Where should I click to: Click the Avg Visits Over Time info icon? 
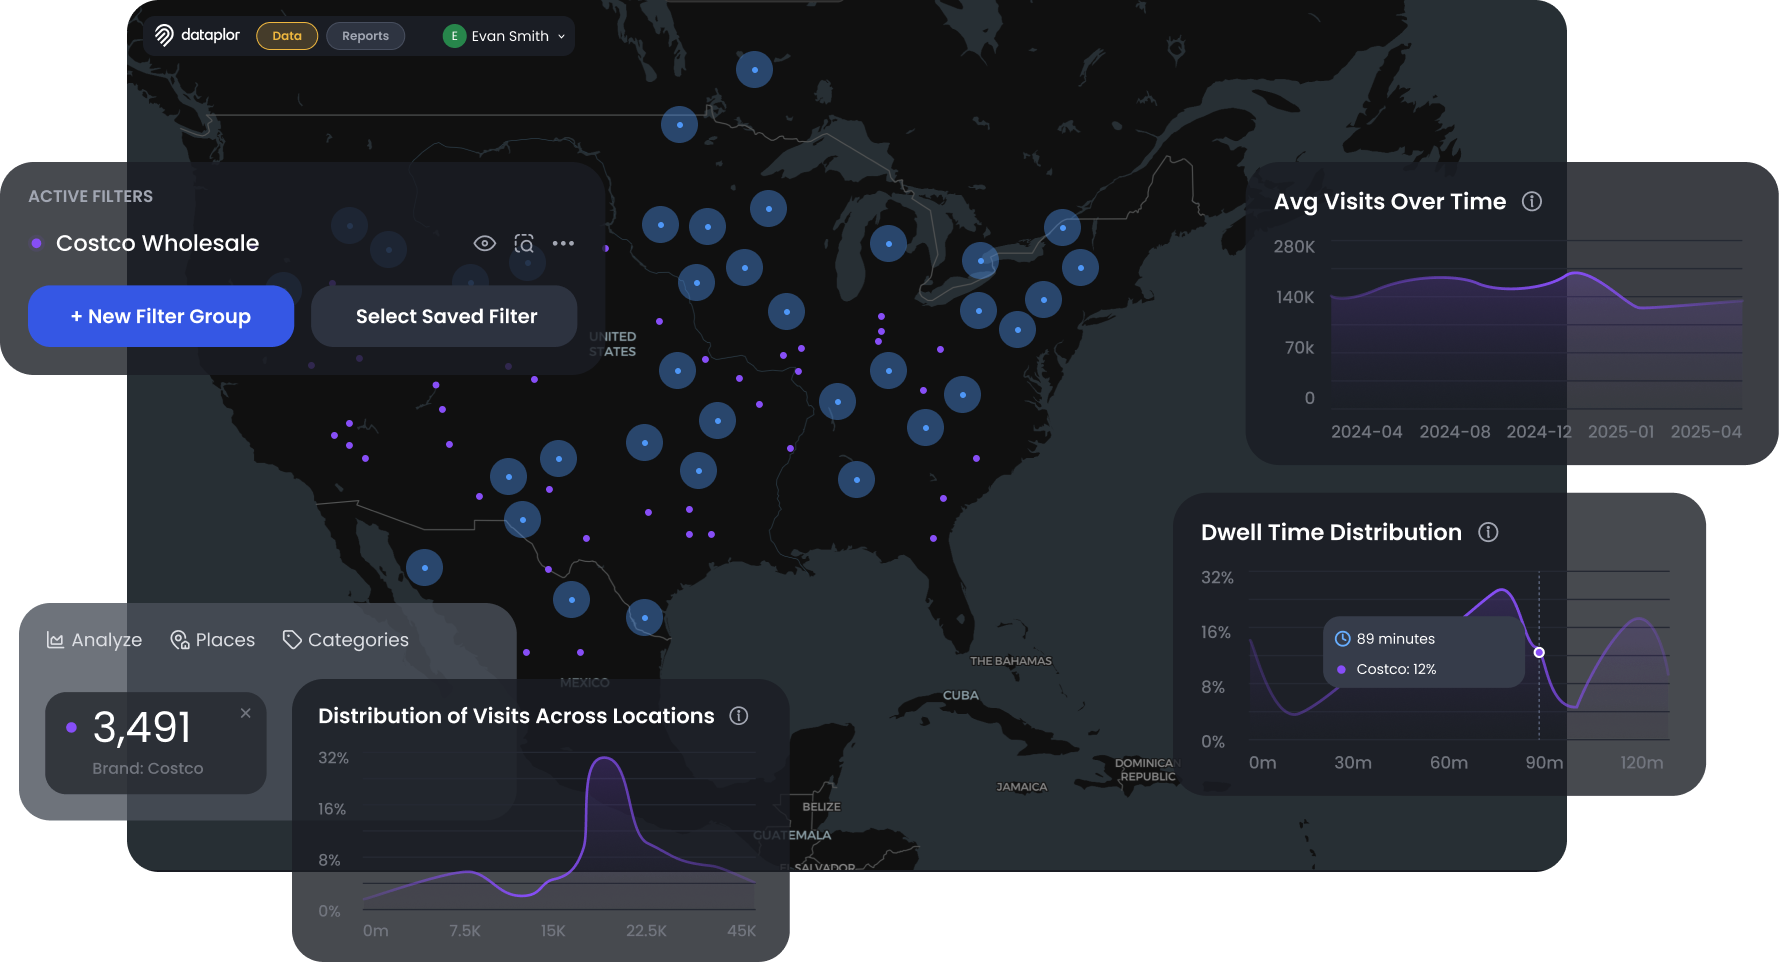[x=1531, y=201]
